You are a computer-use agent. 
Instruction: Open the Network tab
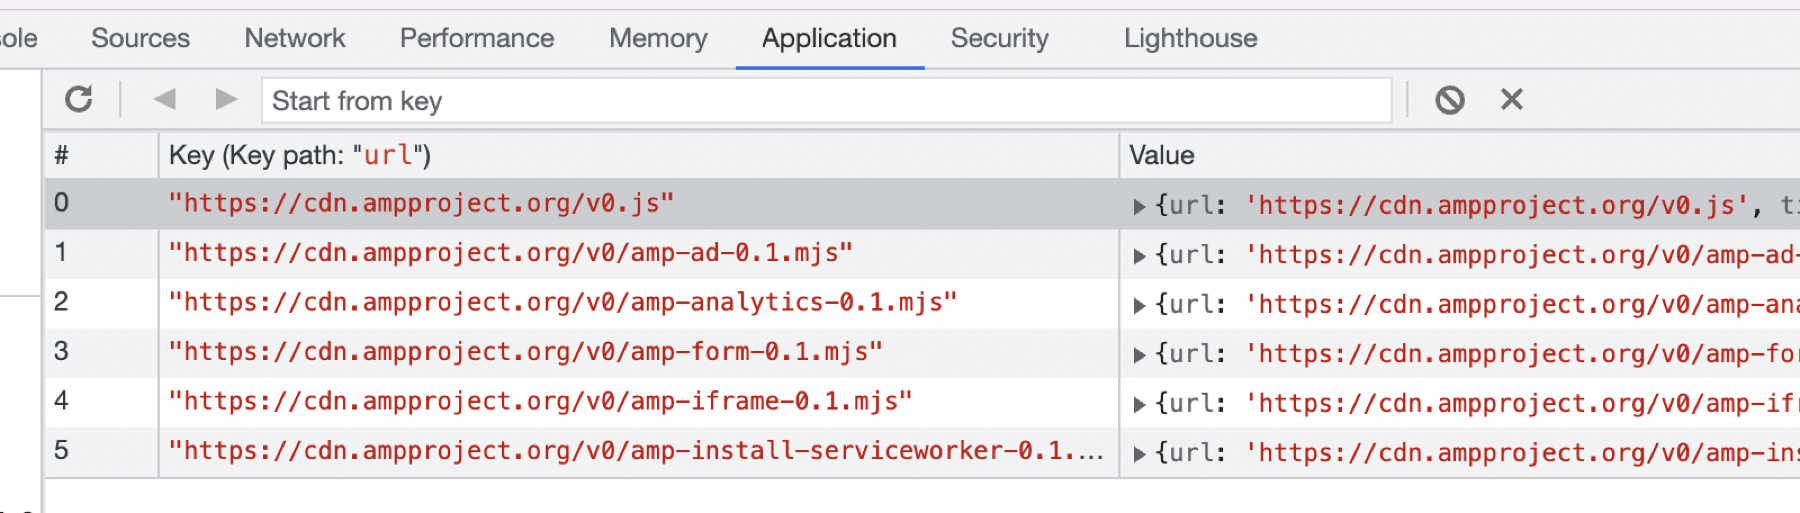[295, 38]
